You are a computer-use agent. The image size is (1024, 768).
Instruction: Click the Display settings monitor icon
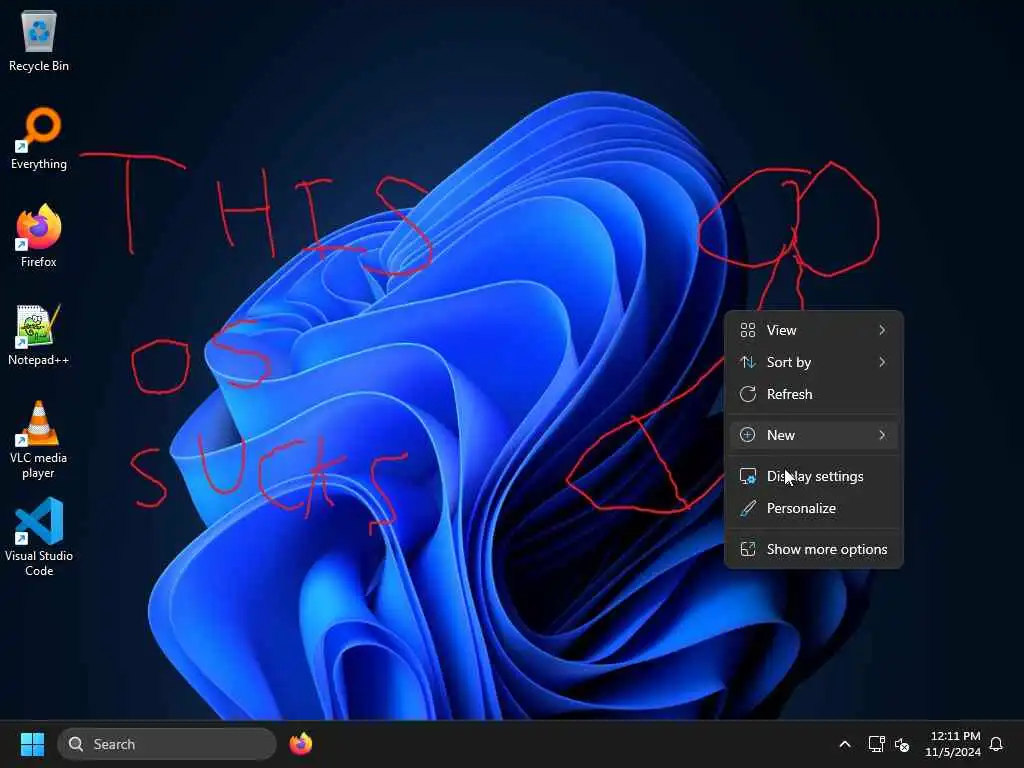click(748, 476)
